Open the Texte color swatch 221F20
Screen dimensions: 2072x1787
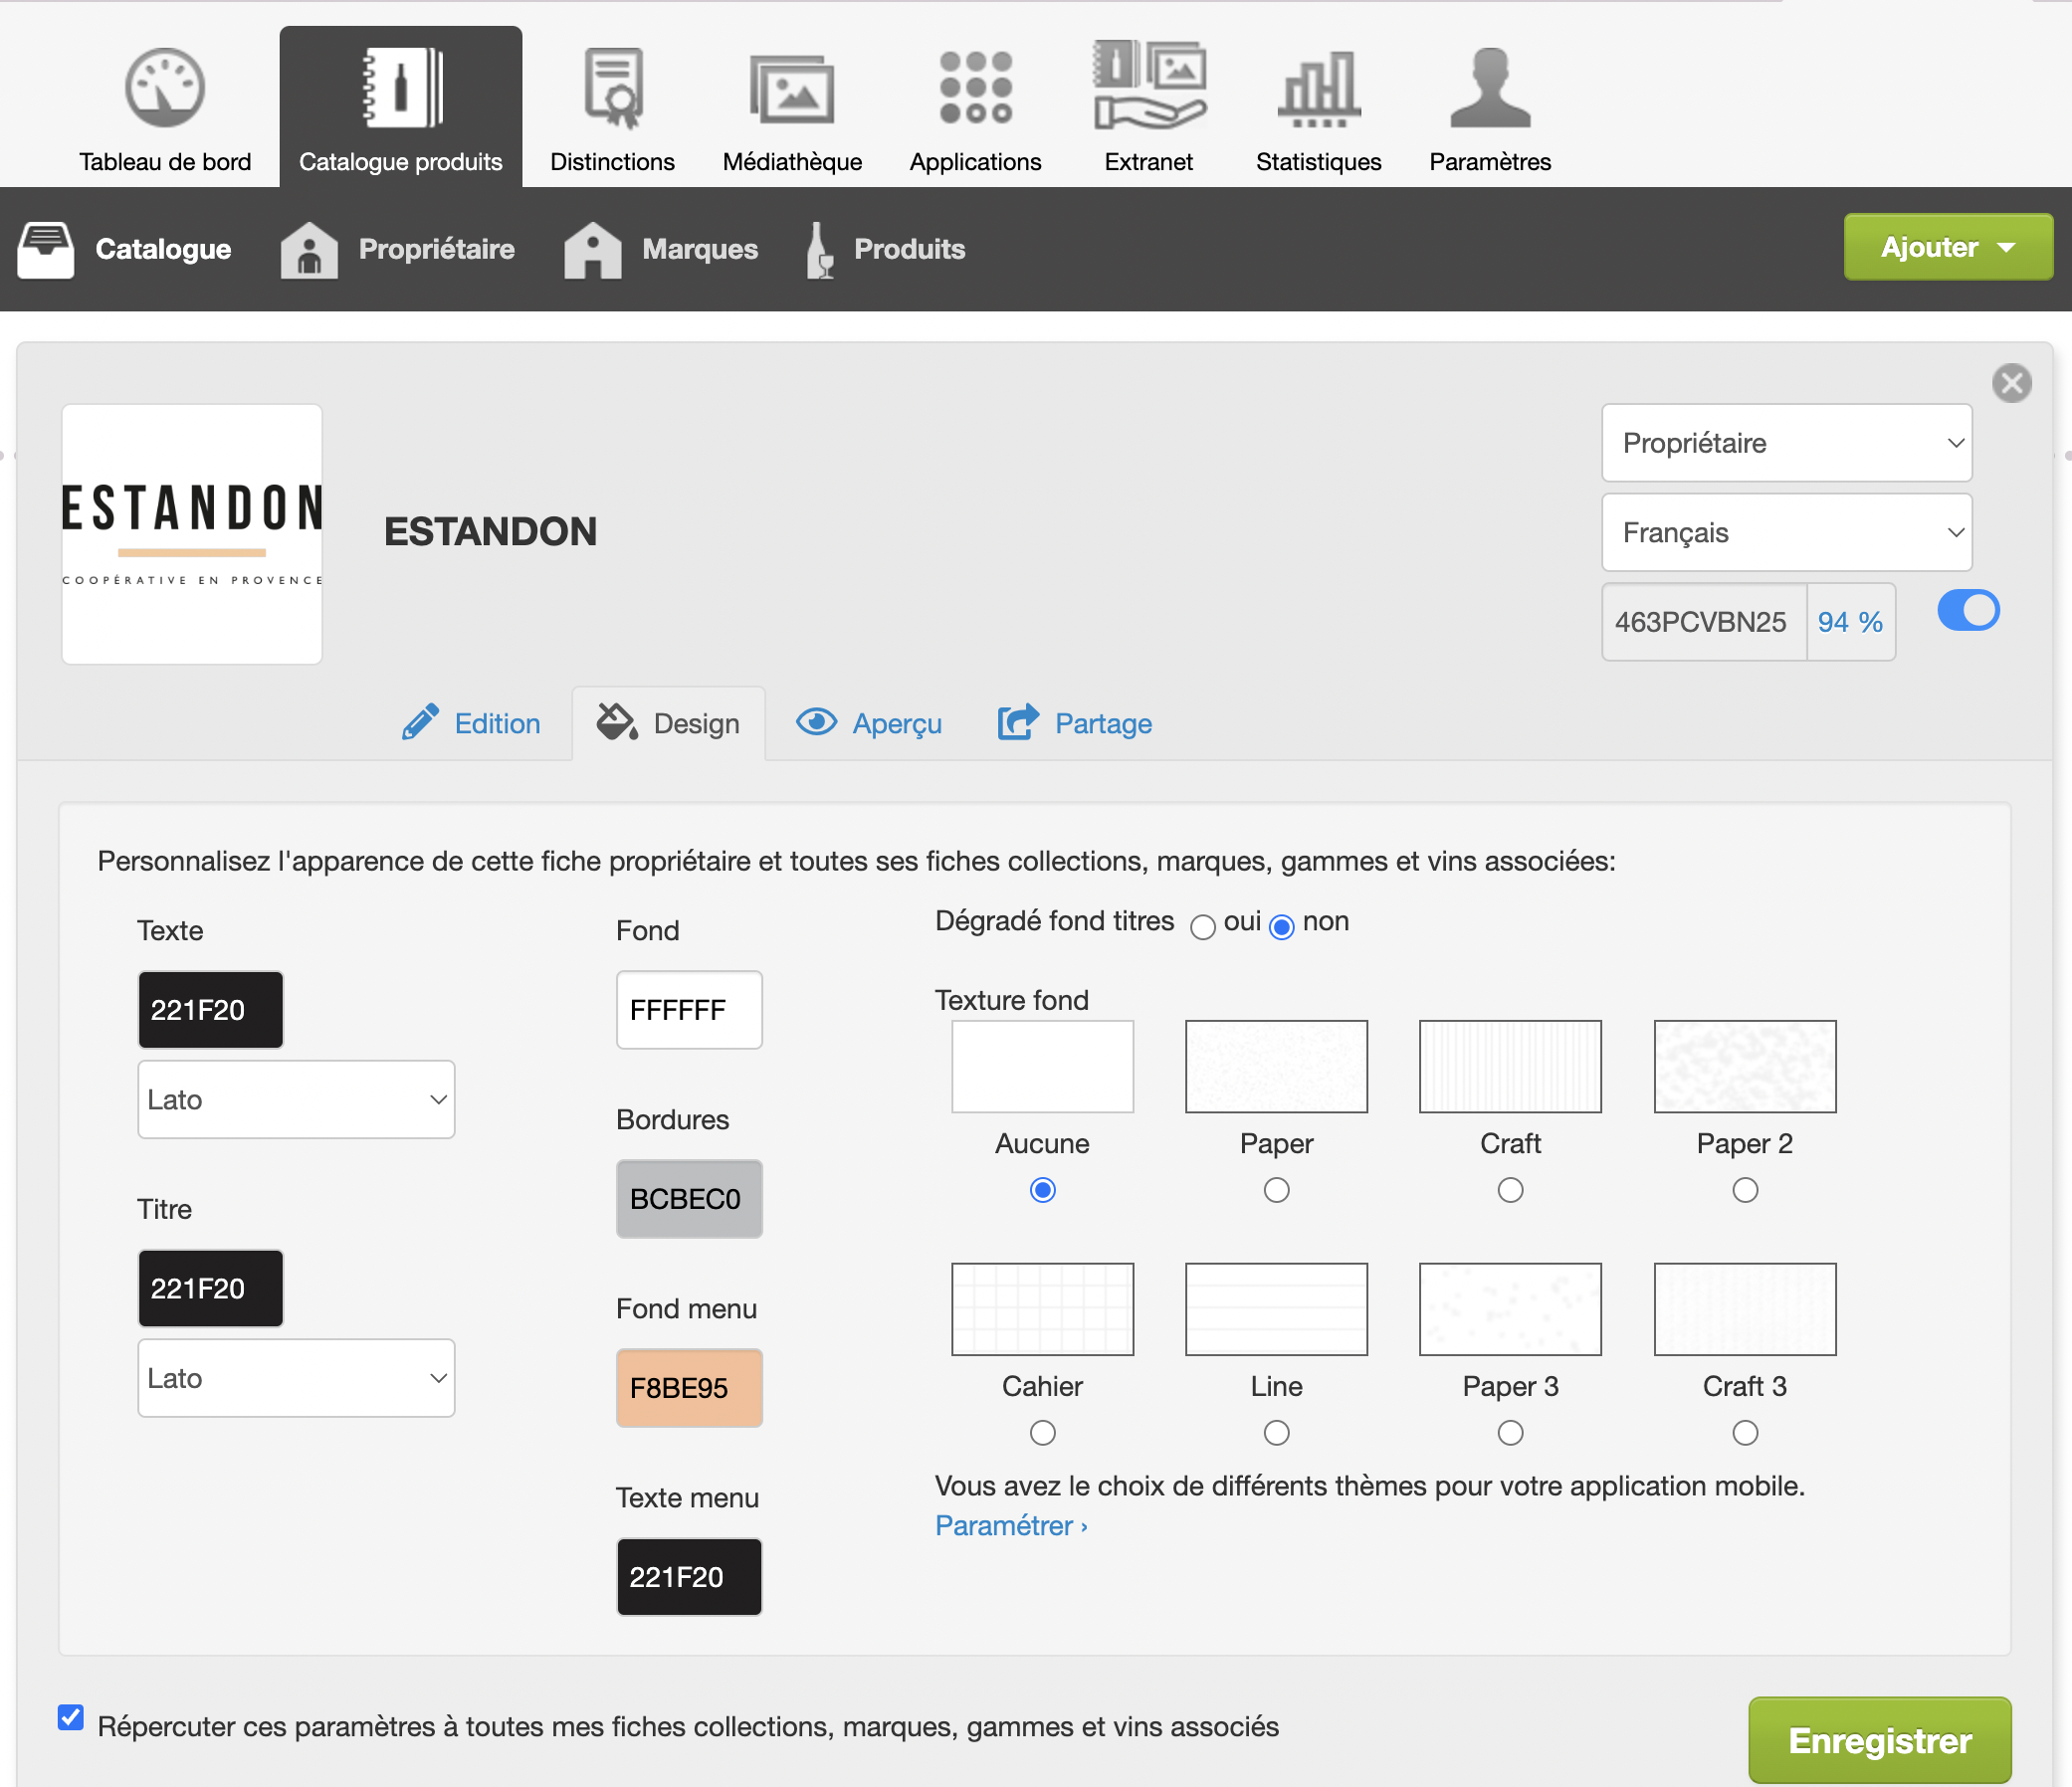tap(210, 1010)
